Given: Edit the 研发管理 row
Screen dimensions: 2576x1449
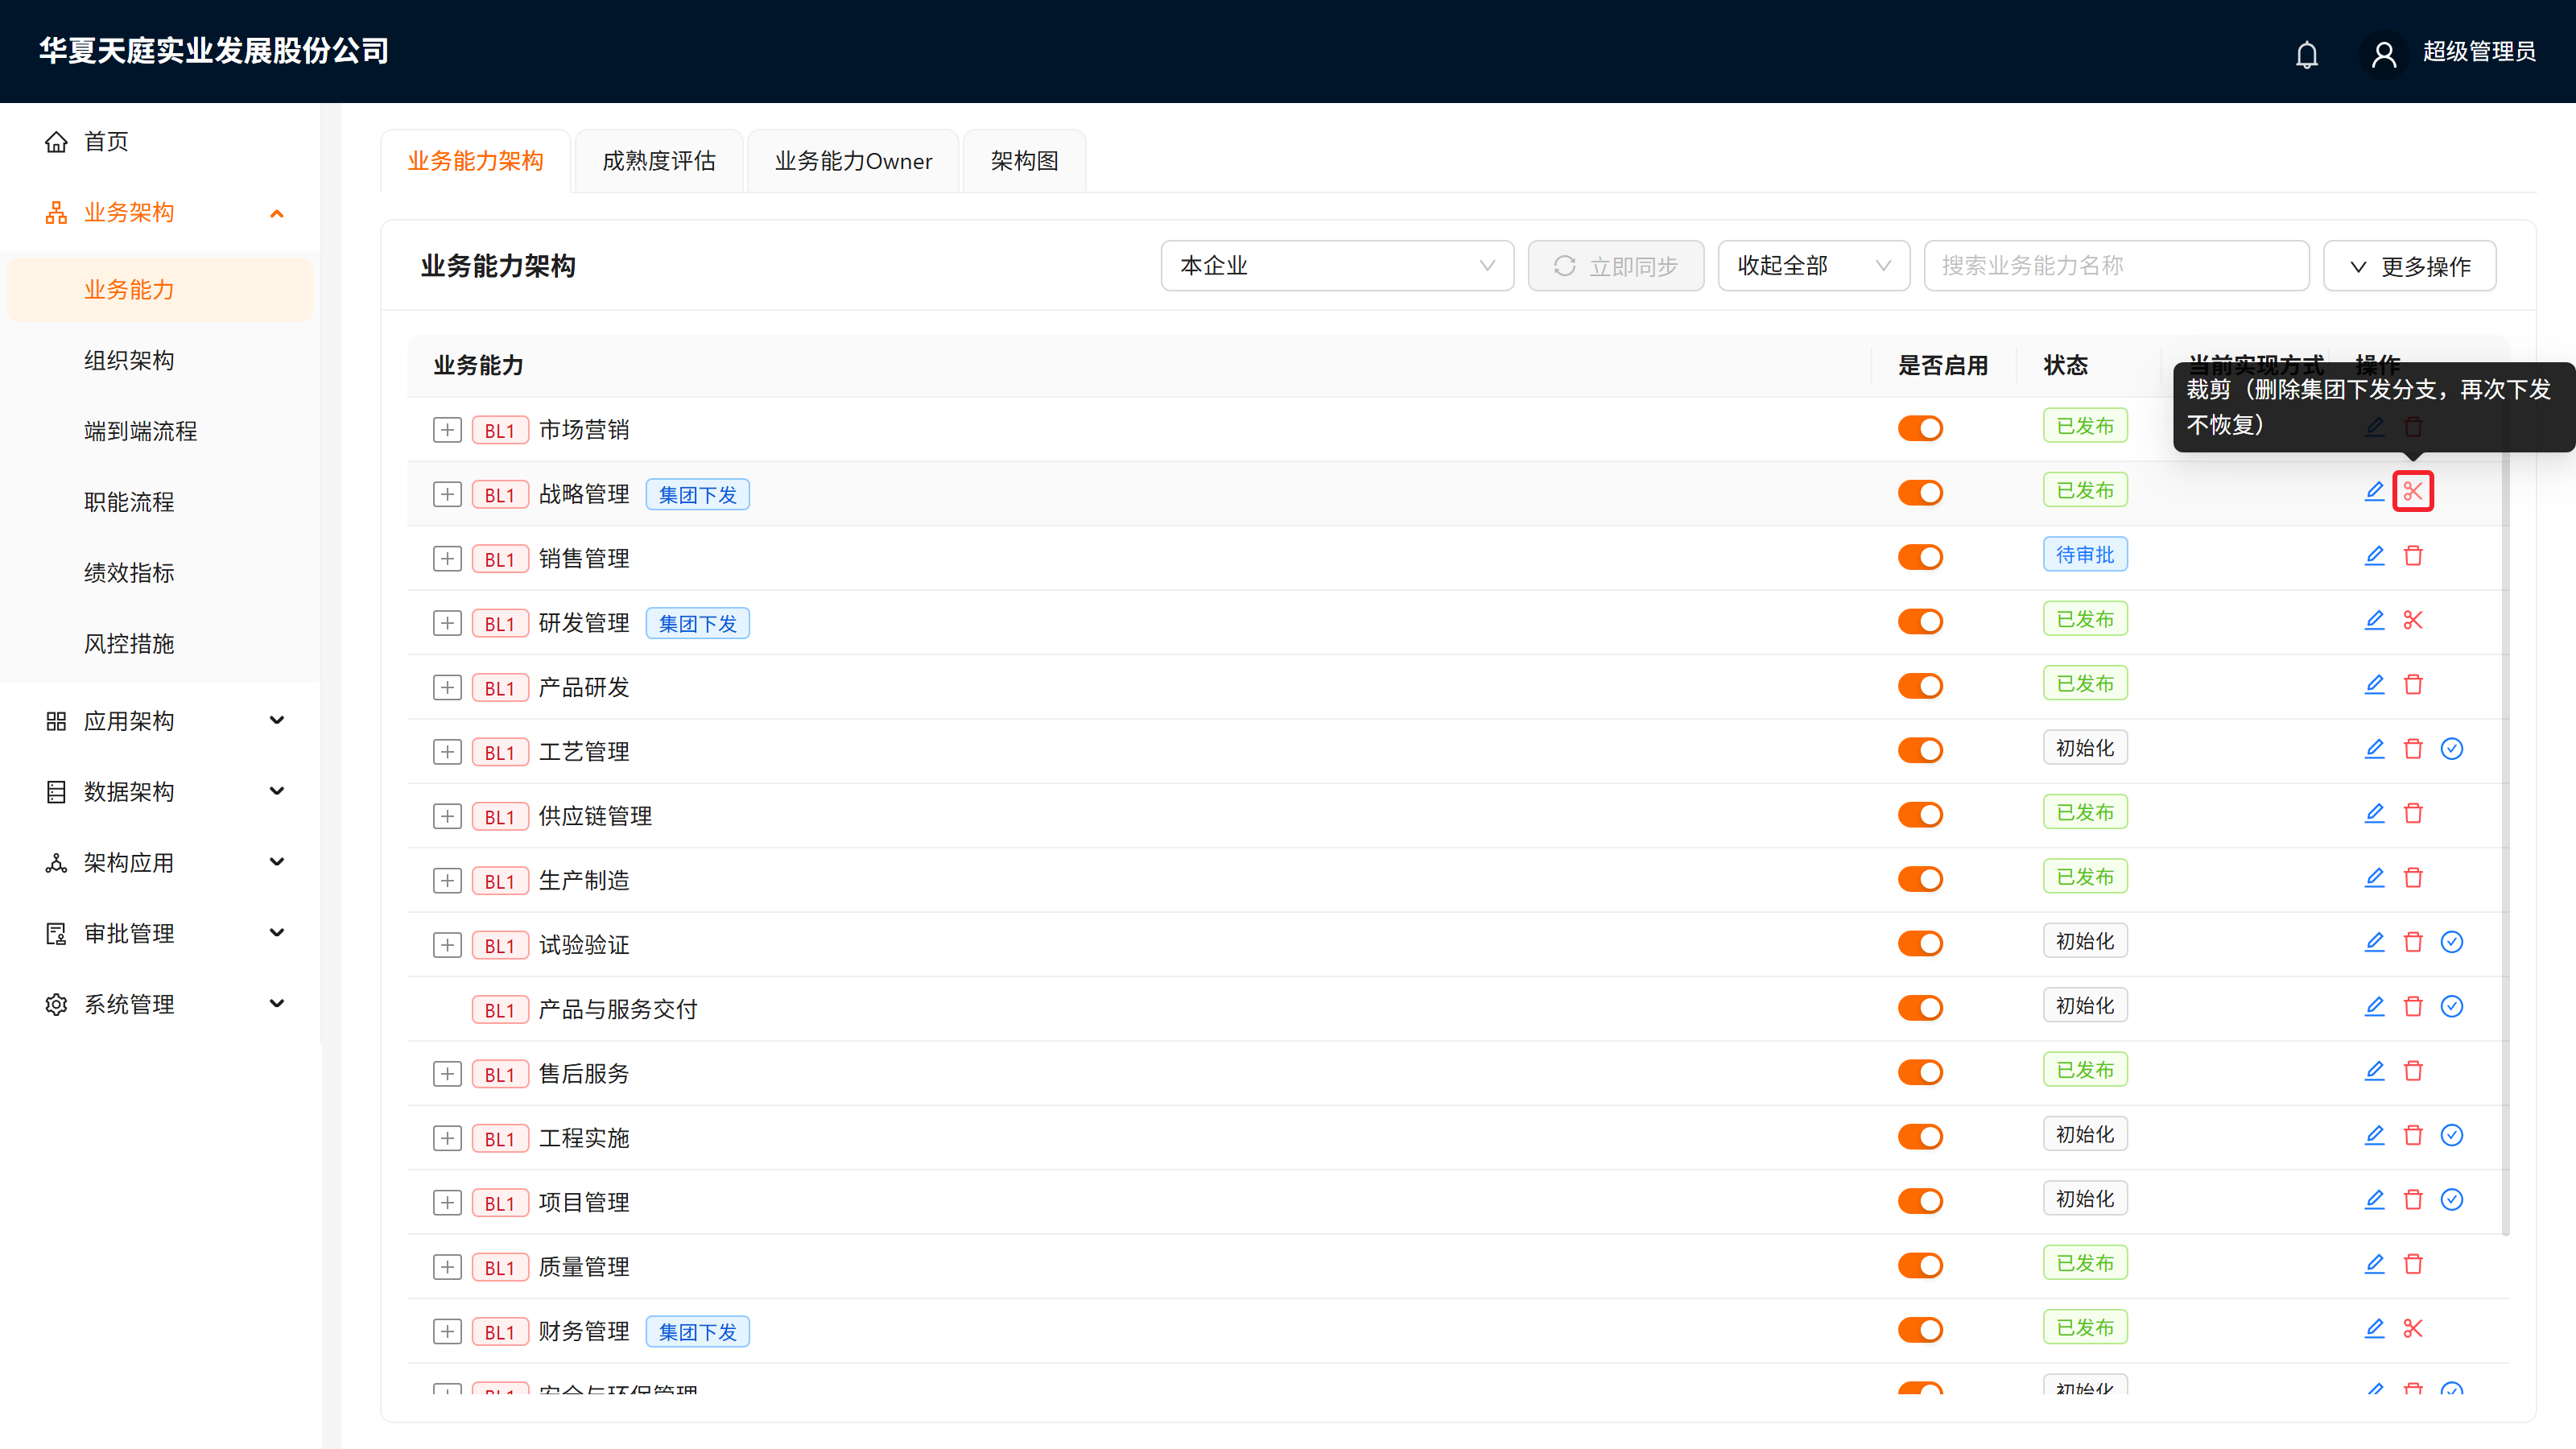Looking at the screenshot, I should point(2374,620).
